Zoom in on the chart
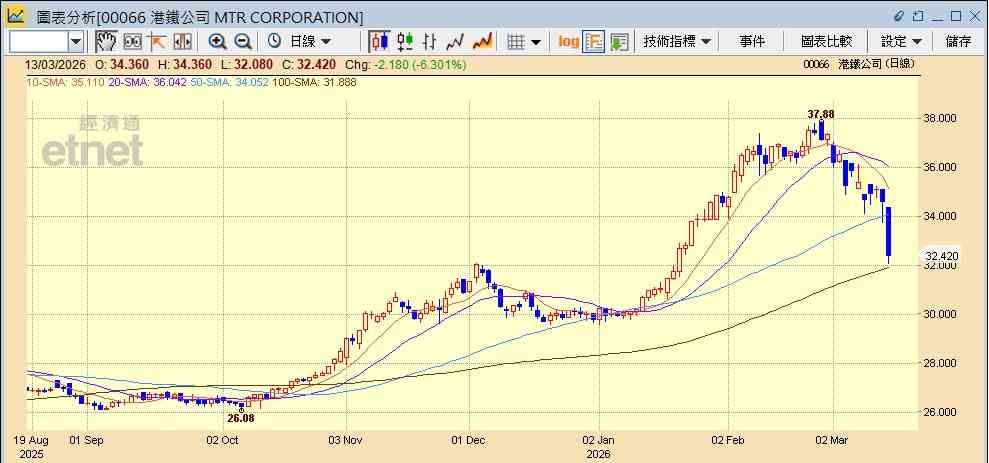The width and height of the screenshot is (989, 463). 218,42
